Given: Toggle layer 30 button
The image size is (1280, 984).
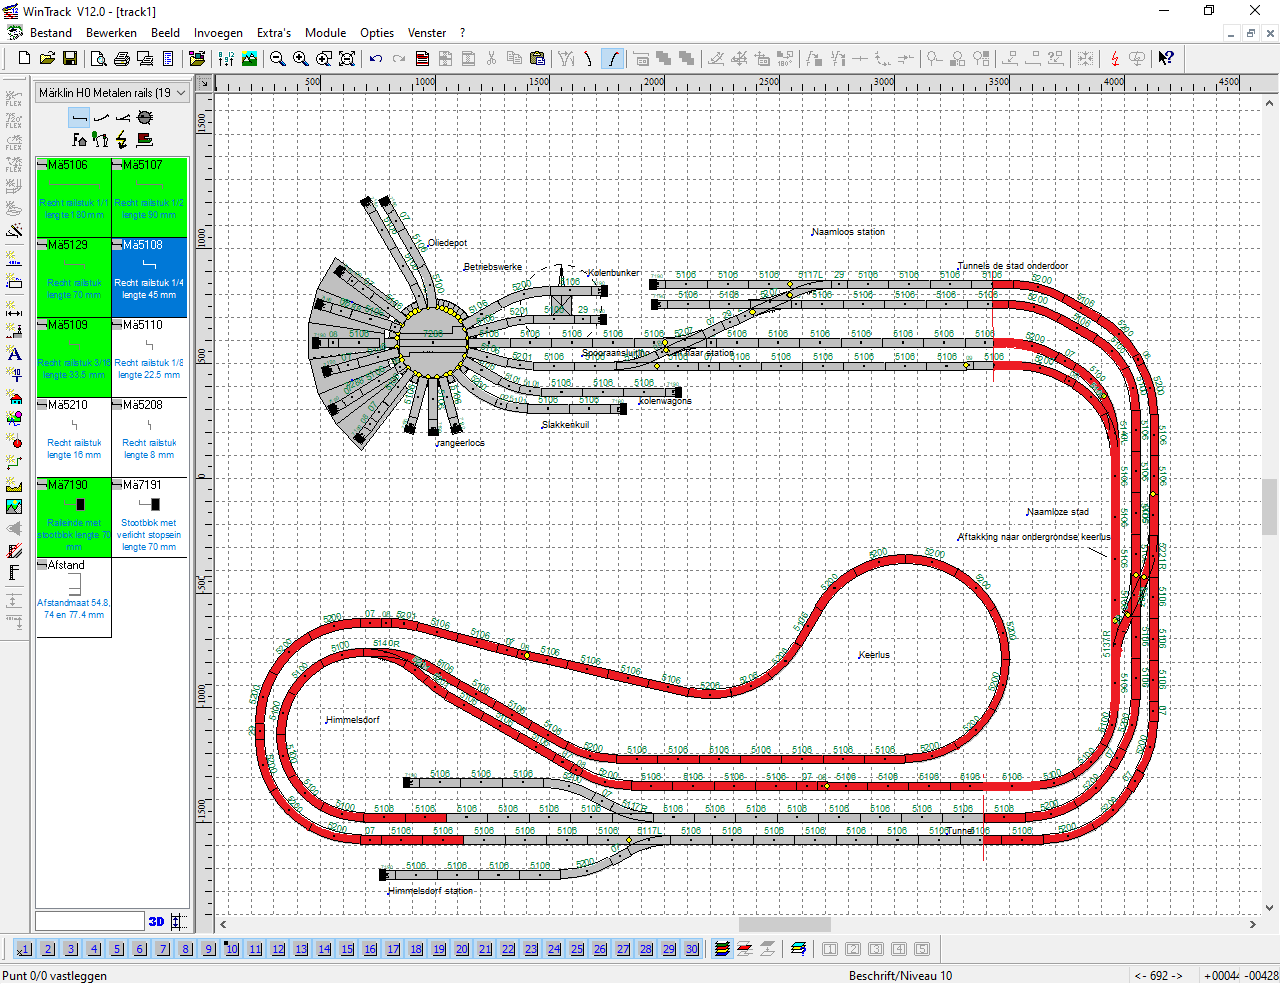Looking at the screenshot, I should (x=692, y=949).
